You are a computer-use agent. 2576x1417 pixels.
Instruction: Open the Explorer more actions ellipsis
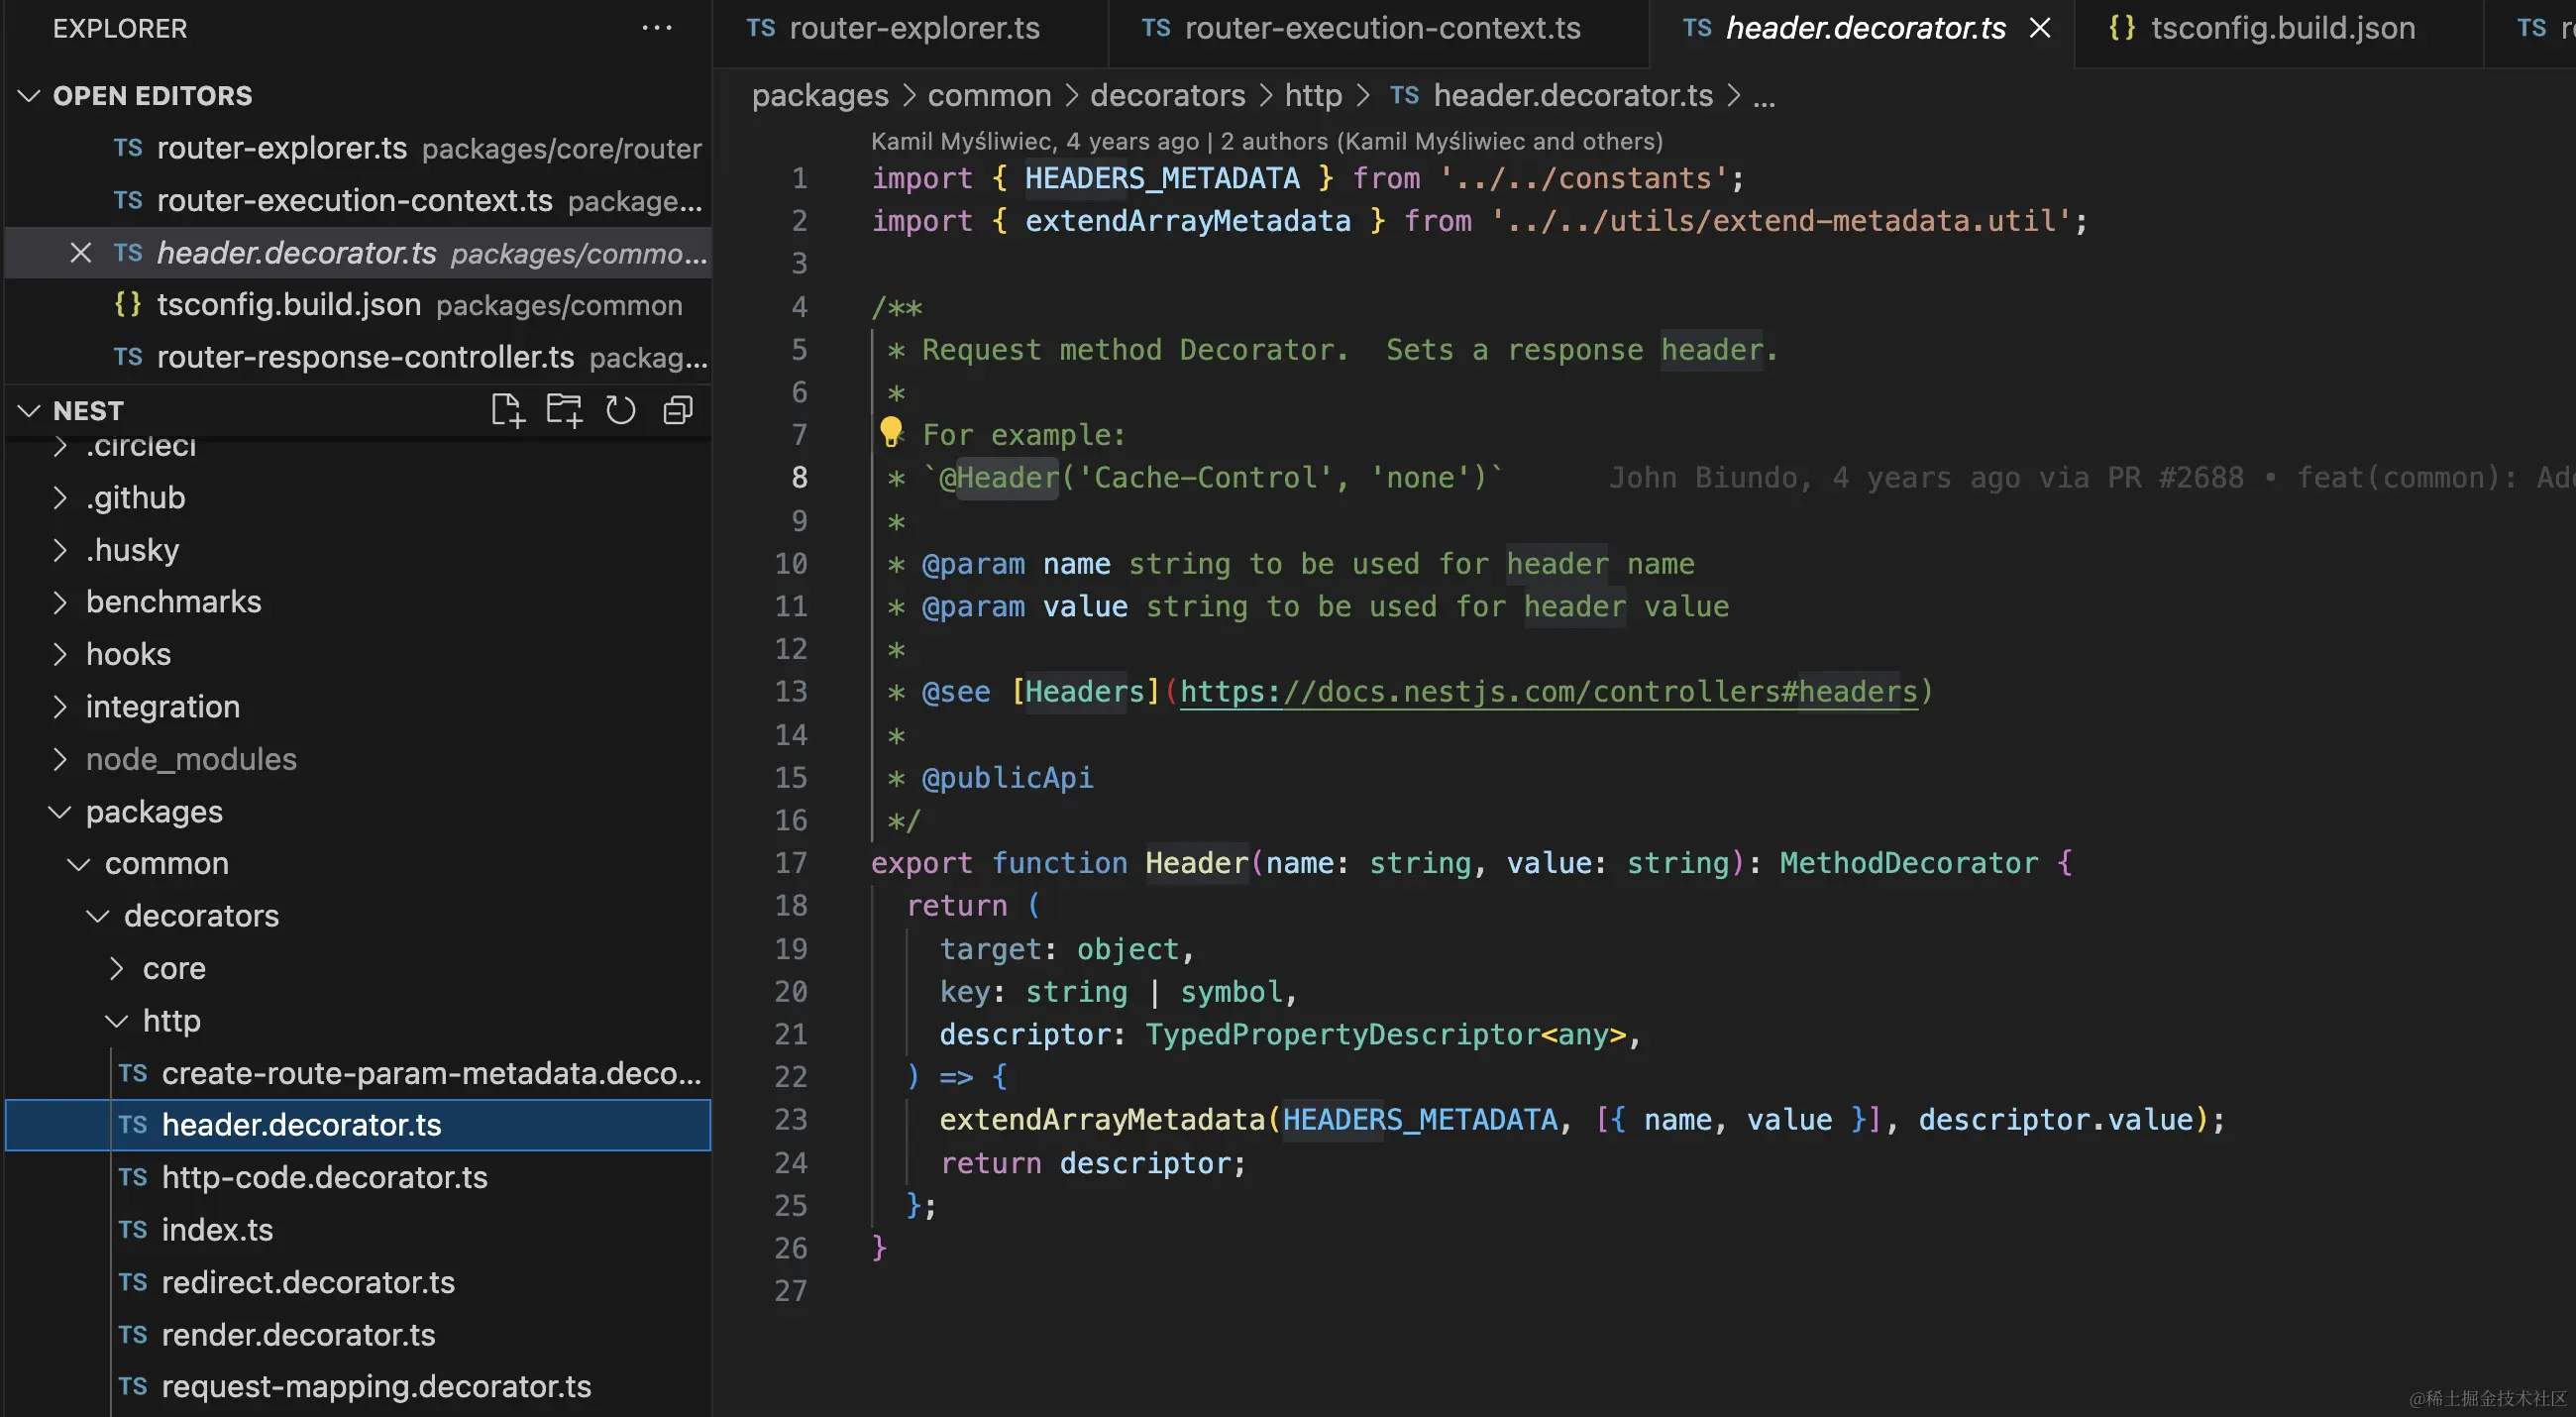click(656, 28)
